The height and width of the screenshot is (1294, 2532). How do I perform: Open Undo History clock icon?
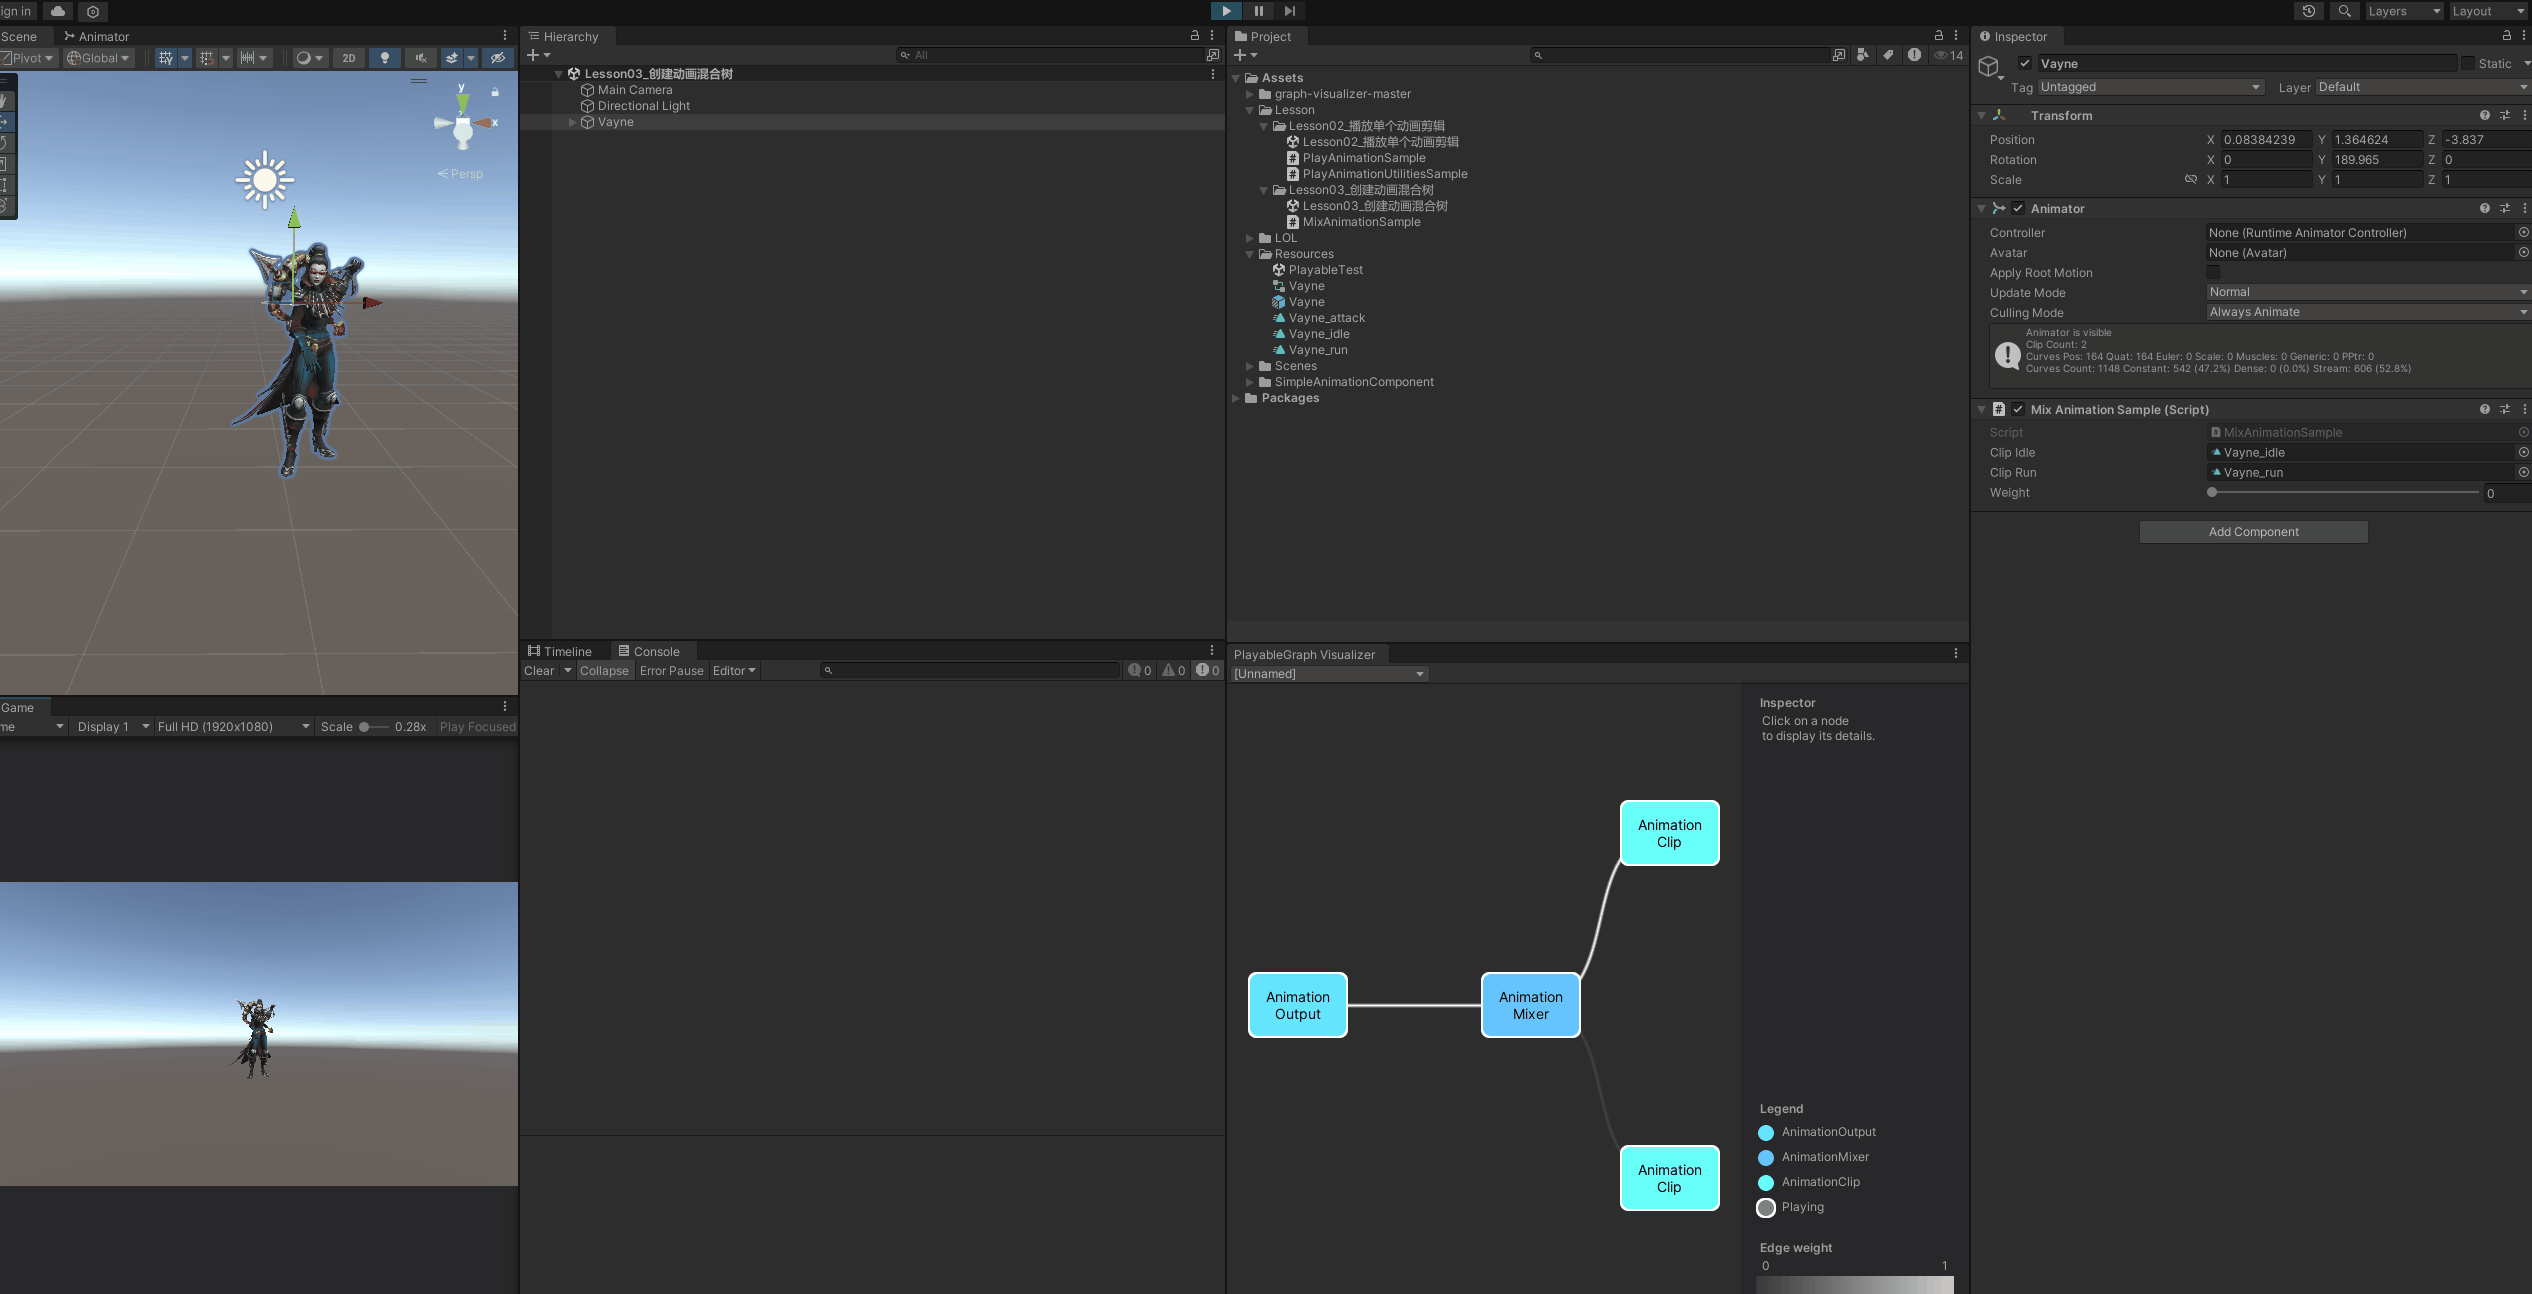coord(2308,11)
